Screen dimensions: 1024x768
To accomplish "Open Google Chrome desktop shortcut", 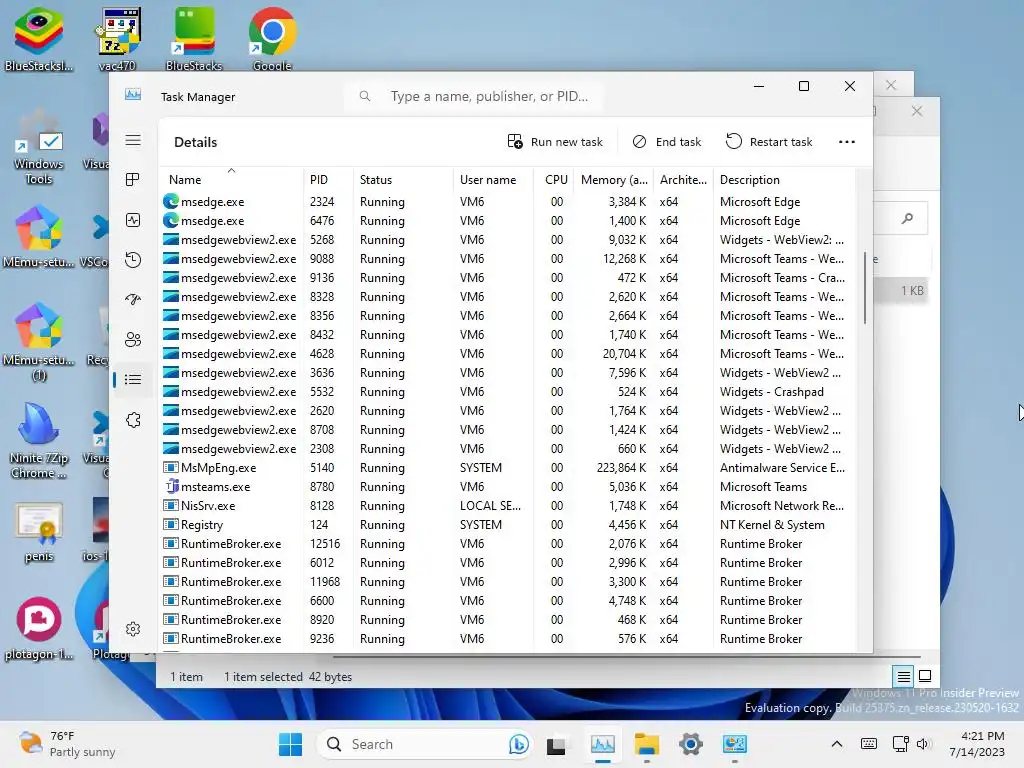I will (272, 39).
